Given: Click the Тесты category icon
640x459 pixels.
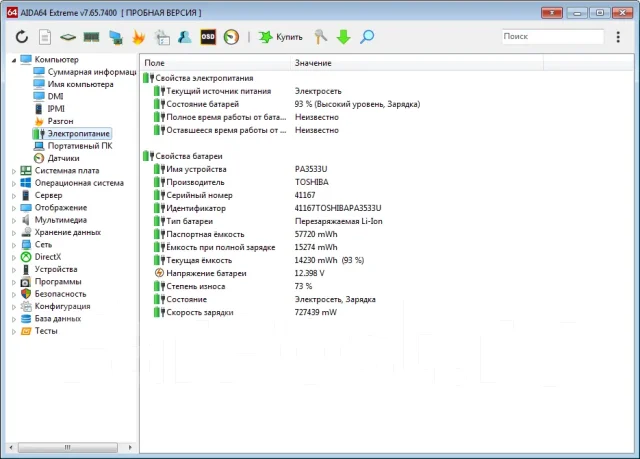Looking at the screenshot, I should coord(26,331).
